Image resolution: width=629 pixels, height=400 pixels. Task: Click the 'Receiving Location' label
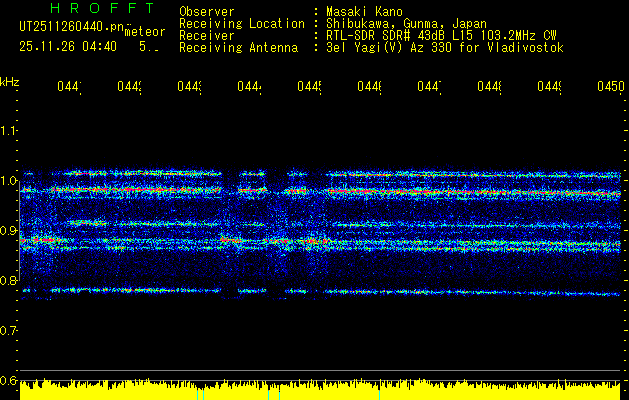tap(242, 24)
